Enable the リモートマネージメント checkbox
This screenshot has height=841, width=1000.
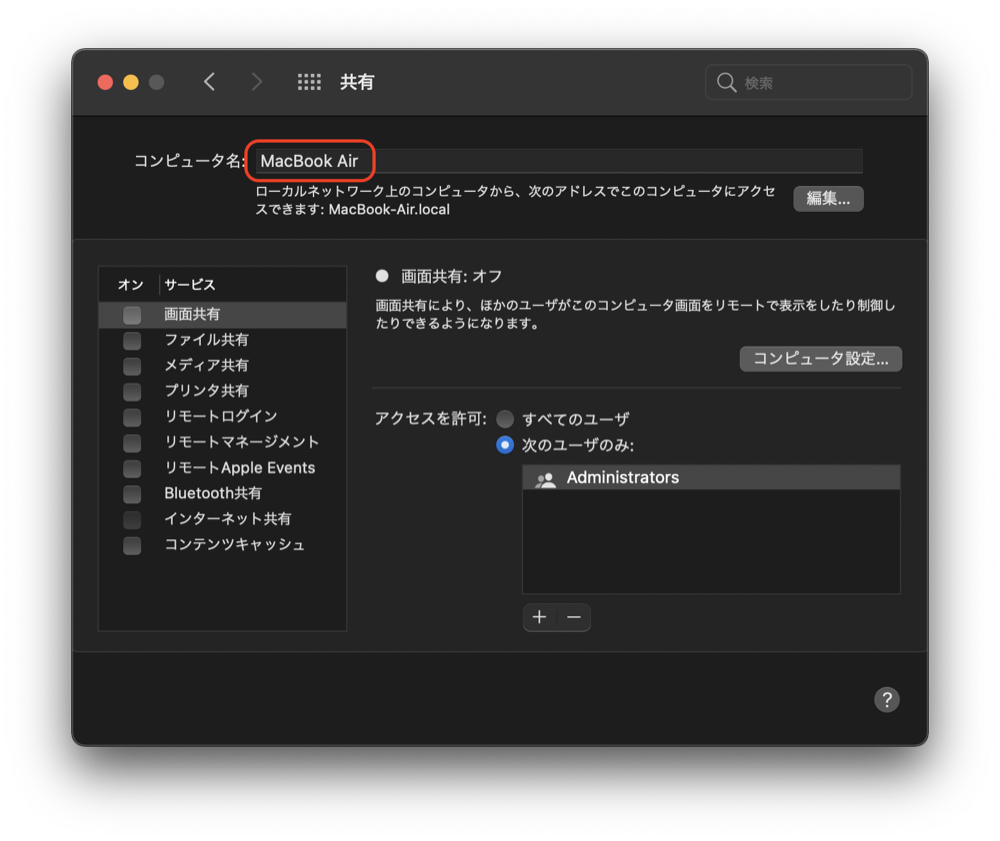pos(132,442)
